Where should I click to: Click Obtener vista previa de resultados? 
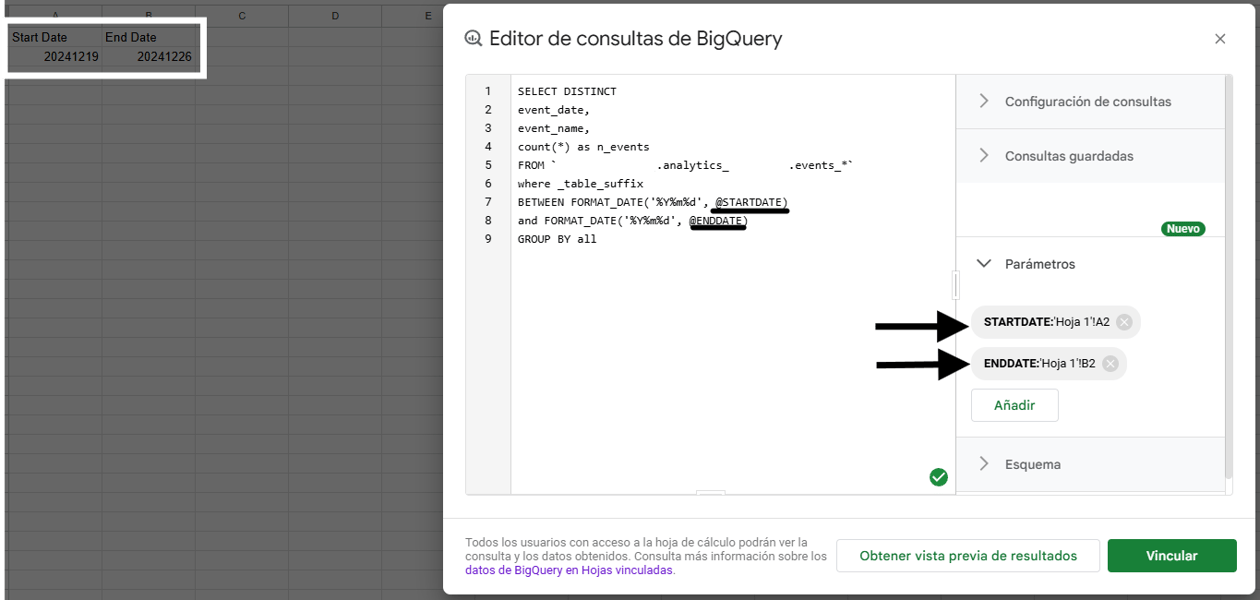(968, 556)
